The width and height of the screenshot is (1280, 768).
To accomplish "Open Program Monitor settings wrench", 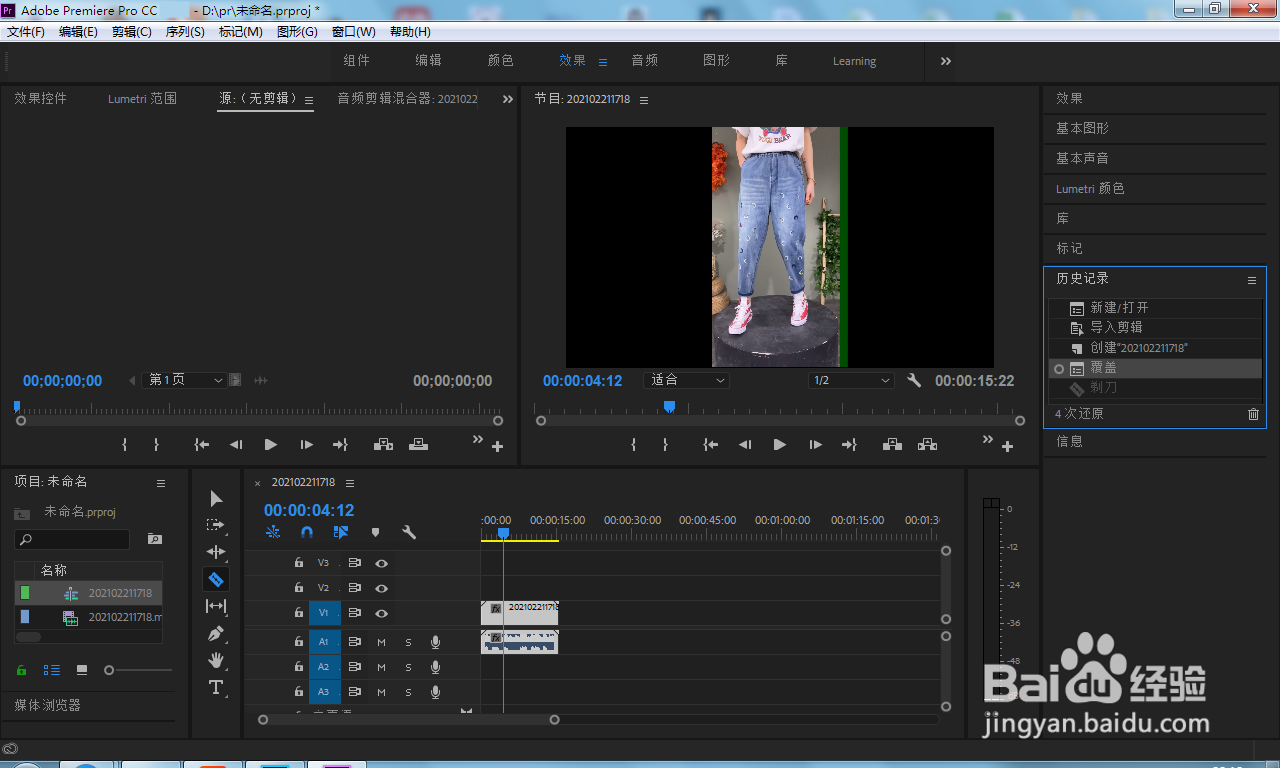I will pyautogui.click(x=913, y=381).
